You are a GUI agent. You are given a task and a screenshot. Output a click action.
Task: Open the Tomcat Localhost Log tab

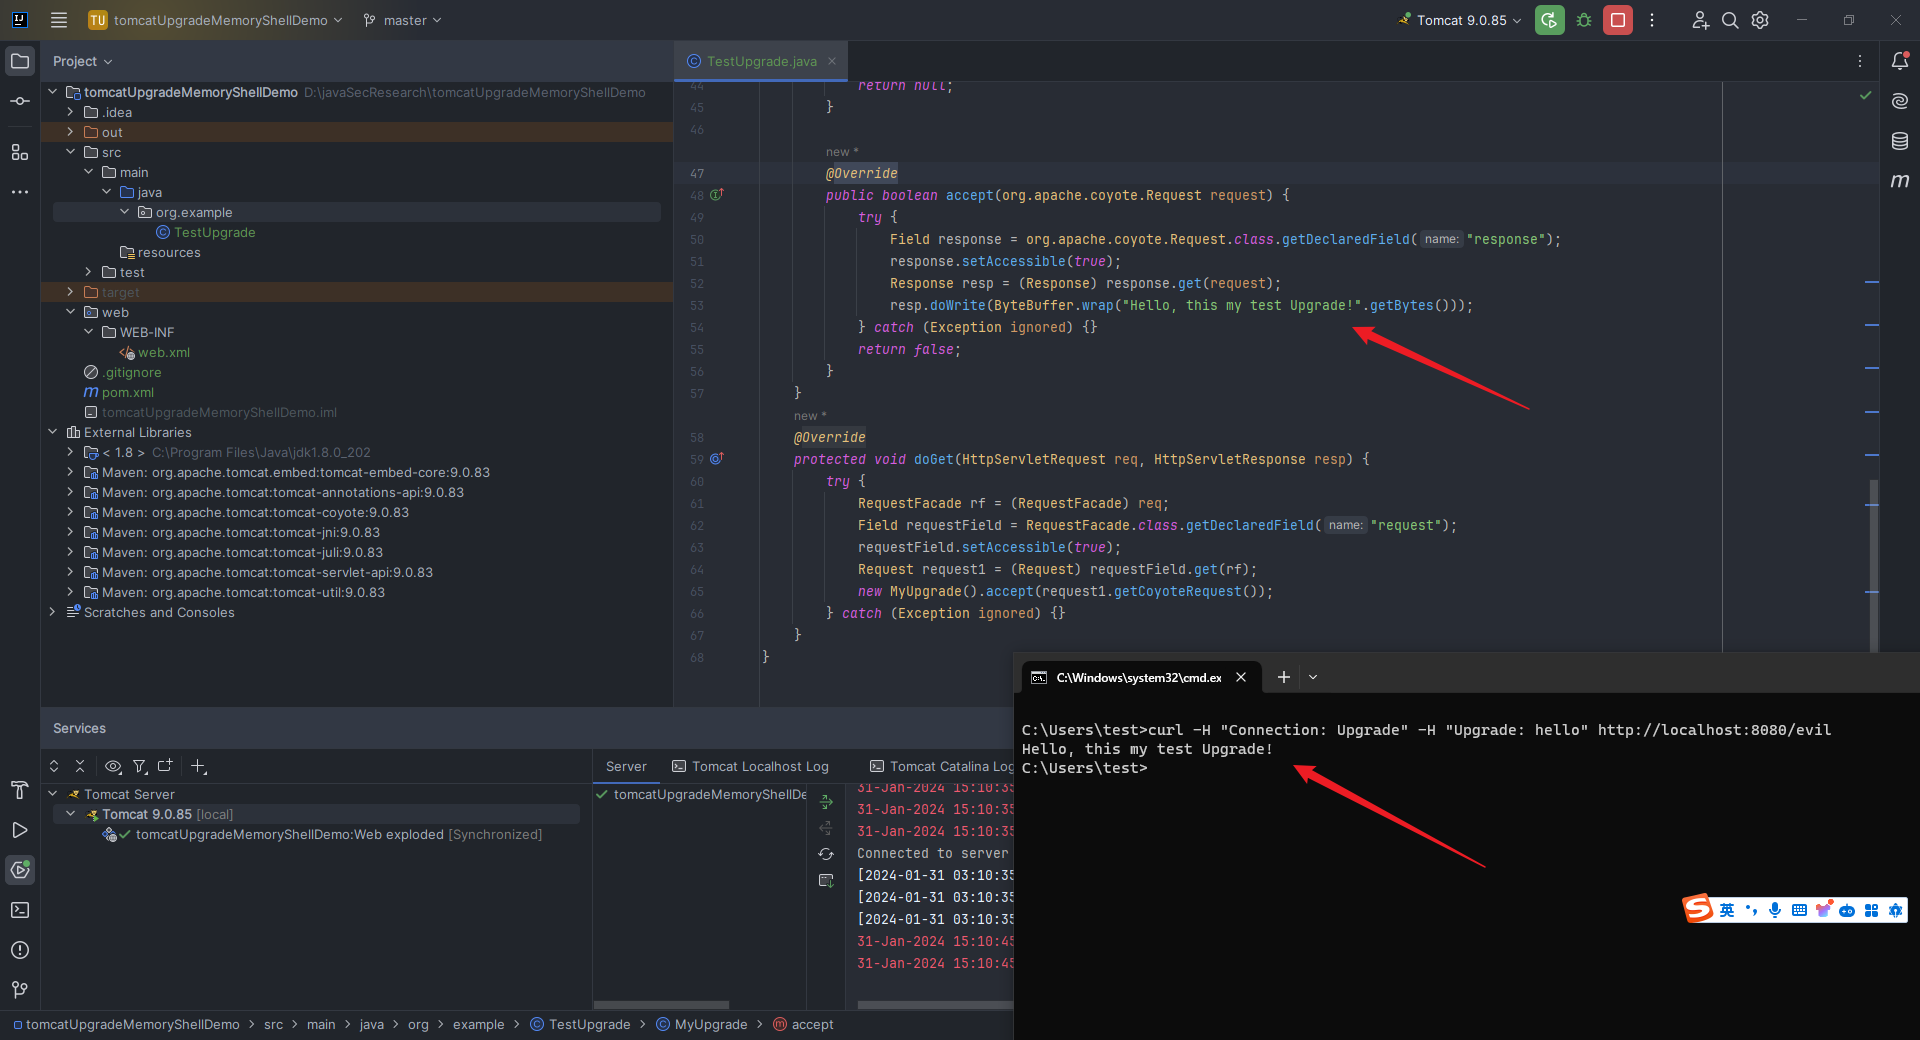(x=750, y=766)
